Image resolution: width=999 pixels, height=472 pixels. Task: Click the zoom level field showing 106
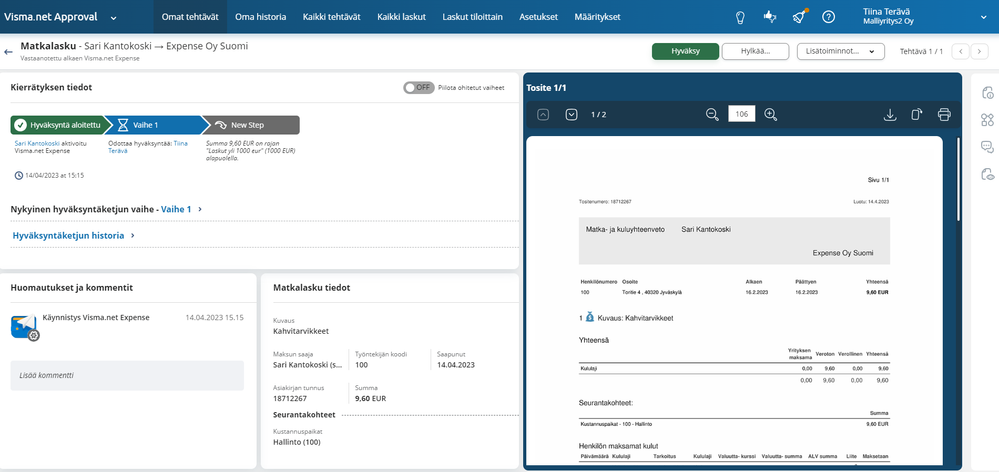tap(742, 115)
